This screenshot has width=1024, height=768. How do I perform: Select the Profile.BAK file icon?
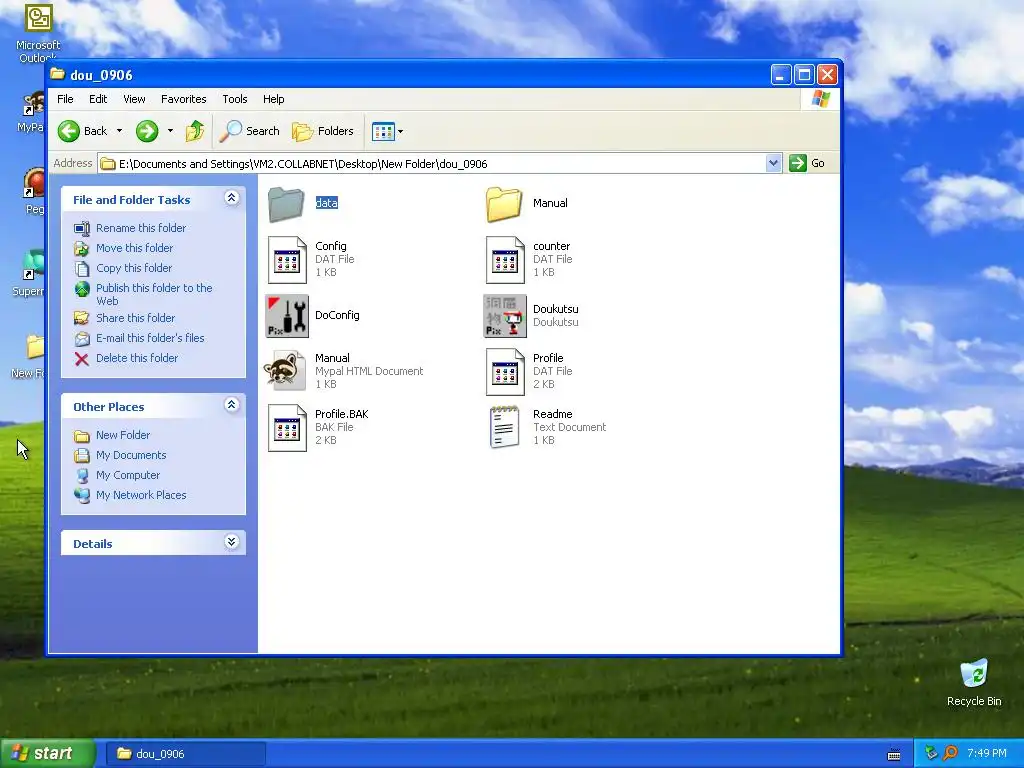(287, 428)
